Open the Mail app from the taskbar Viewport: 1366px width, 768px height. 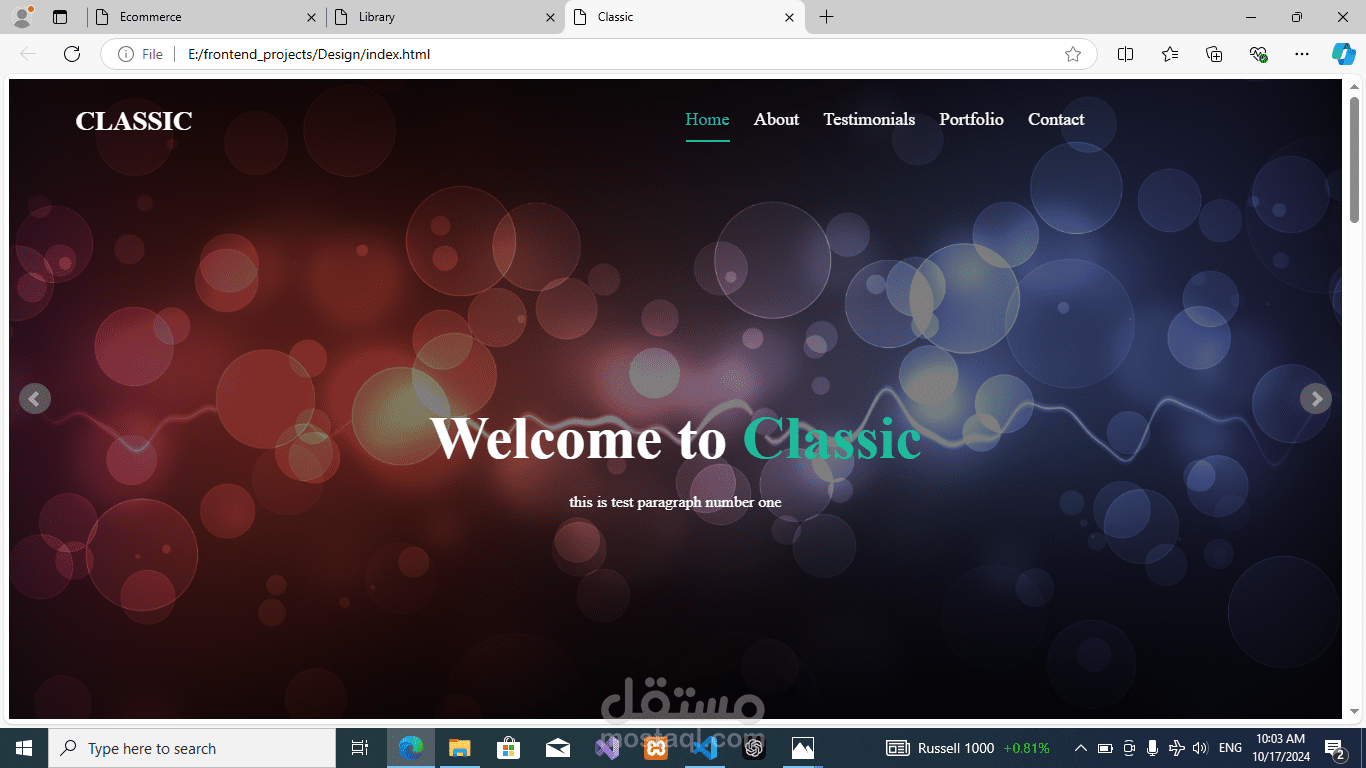click(558, 748)
